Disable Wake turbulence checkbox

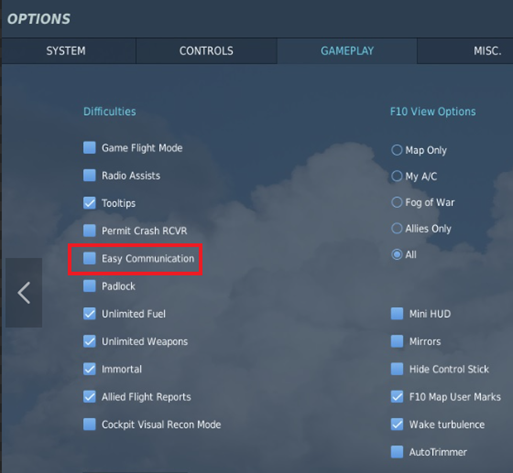point(397,424)
